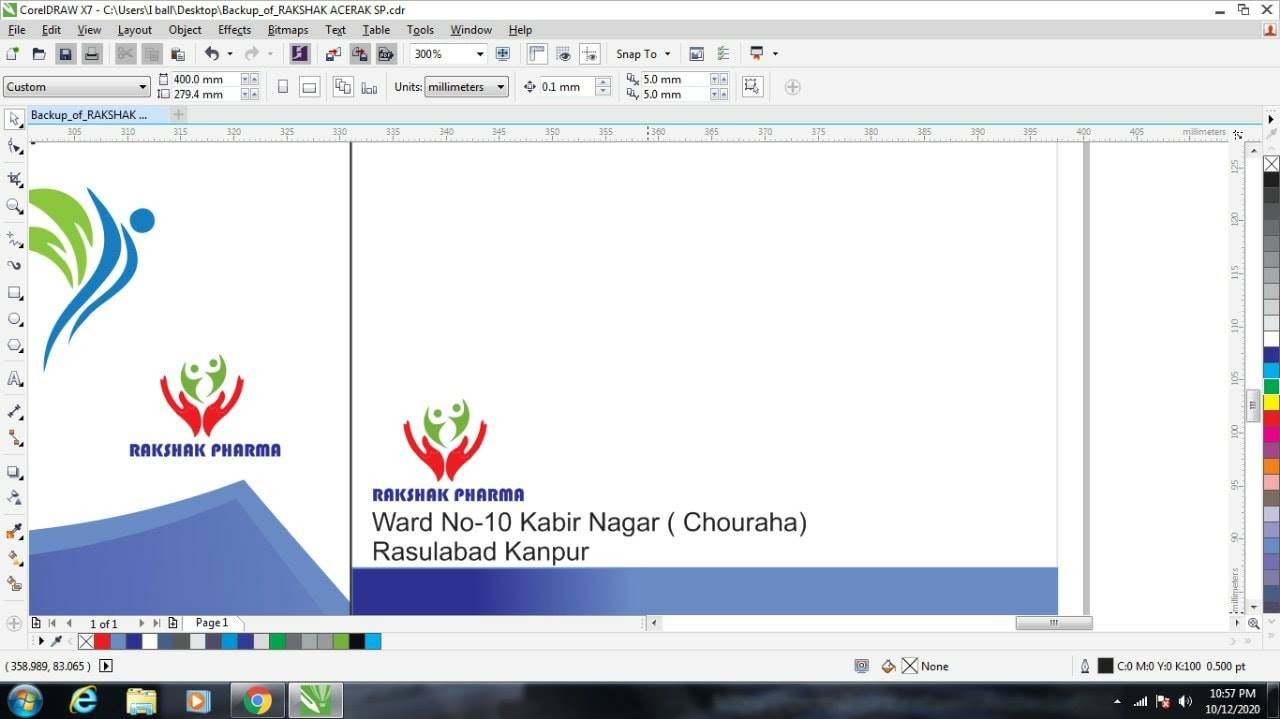Select the Zoom tool in the toolbox
This screenshot has width=1280, height=719.
pyautogui.click(x=15, y=206)
